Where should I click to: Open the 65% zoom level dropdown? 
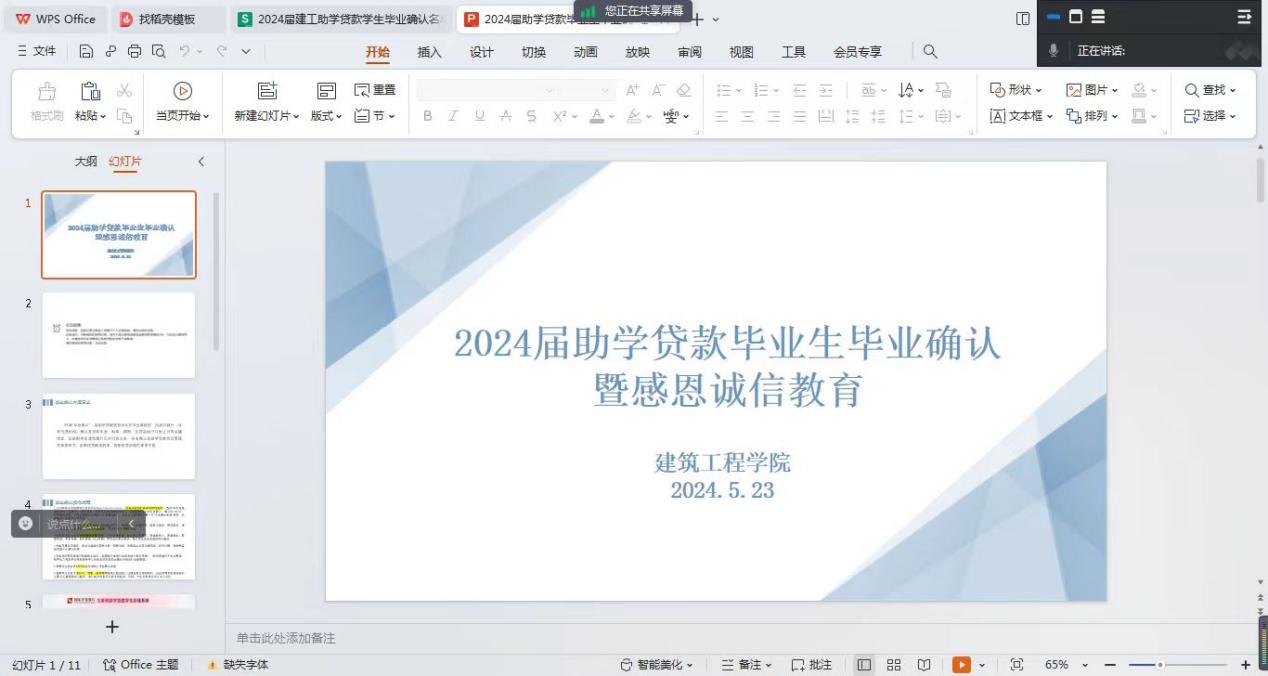(x=1084, y=665)
